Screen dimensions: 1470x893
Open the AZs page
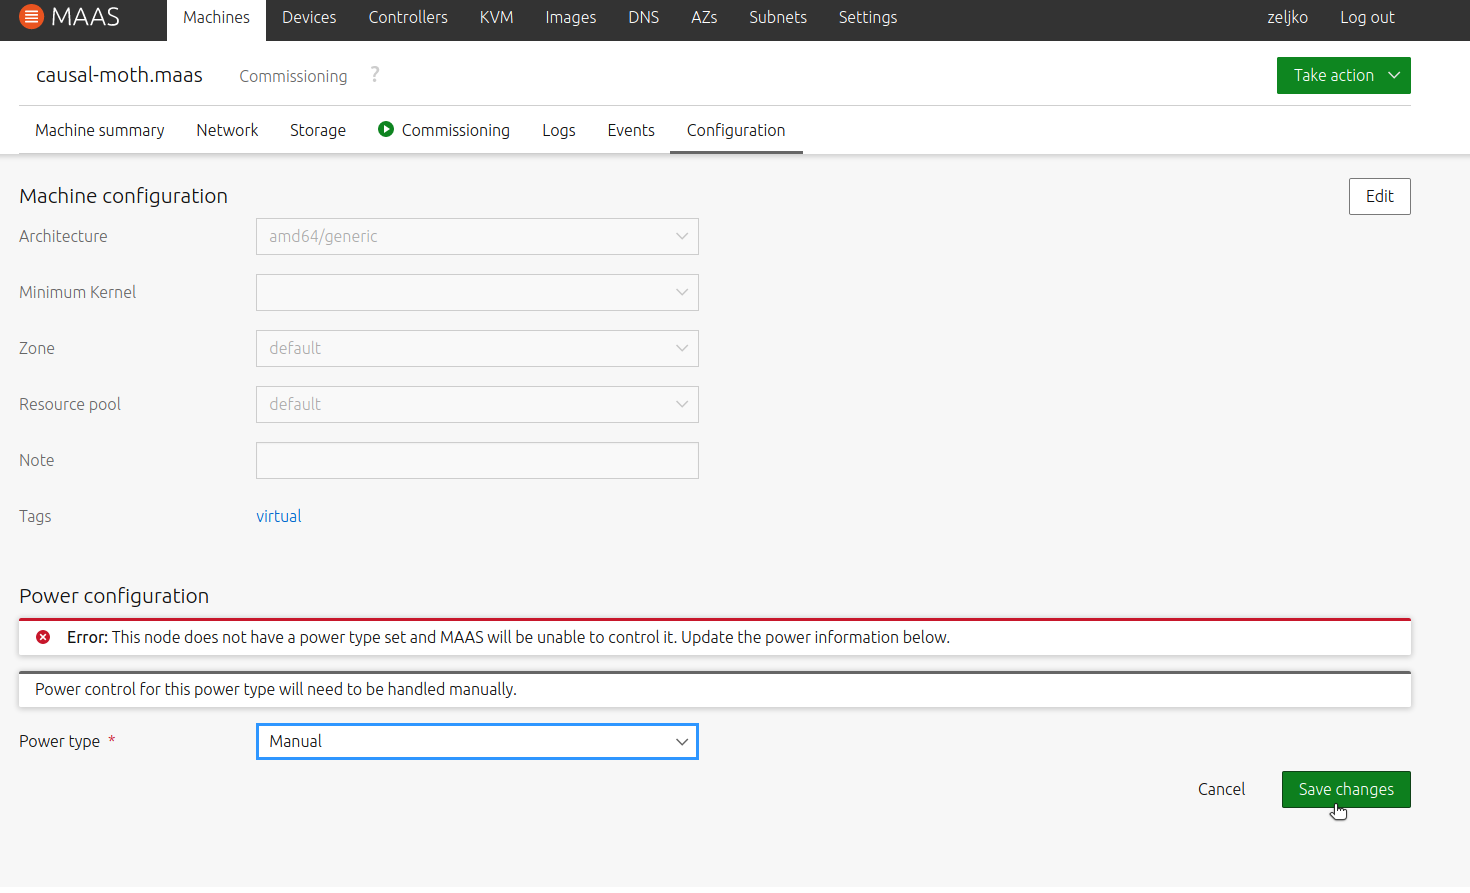tap(704, 18)
